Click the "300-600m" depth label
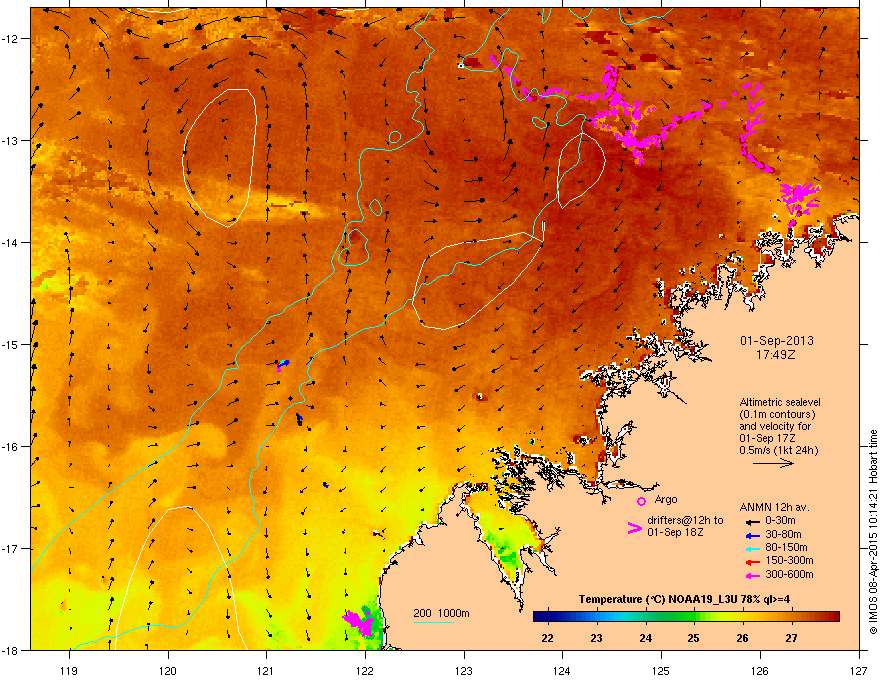The image size is (880, 680). (789, 574)
